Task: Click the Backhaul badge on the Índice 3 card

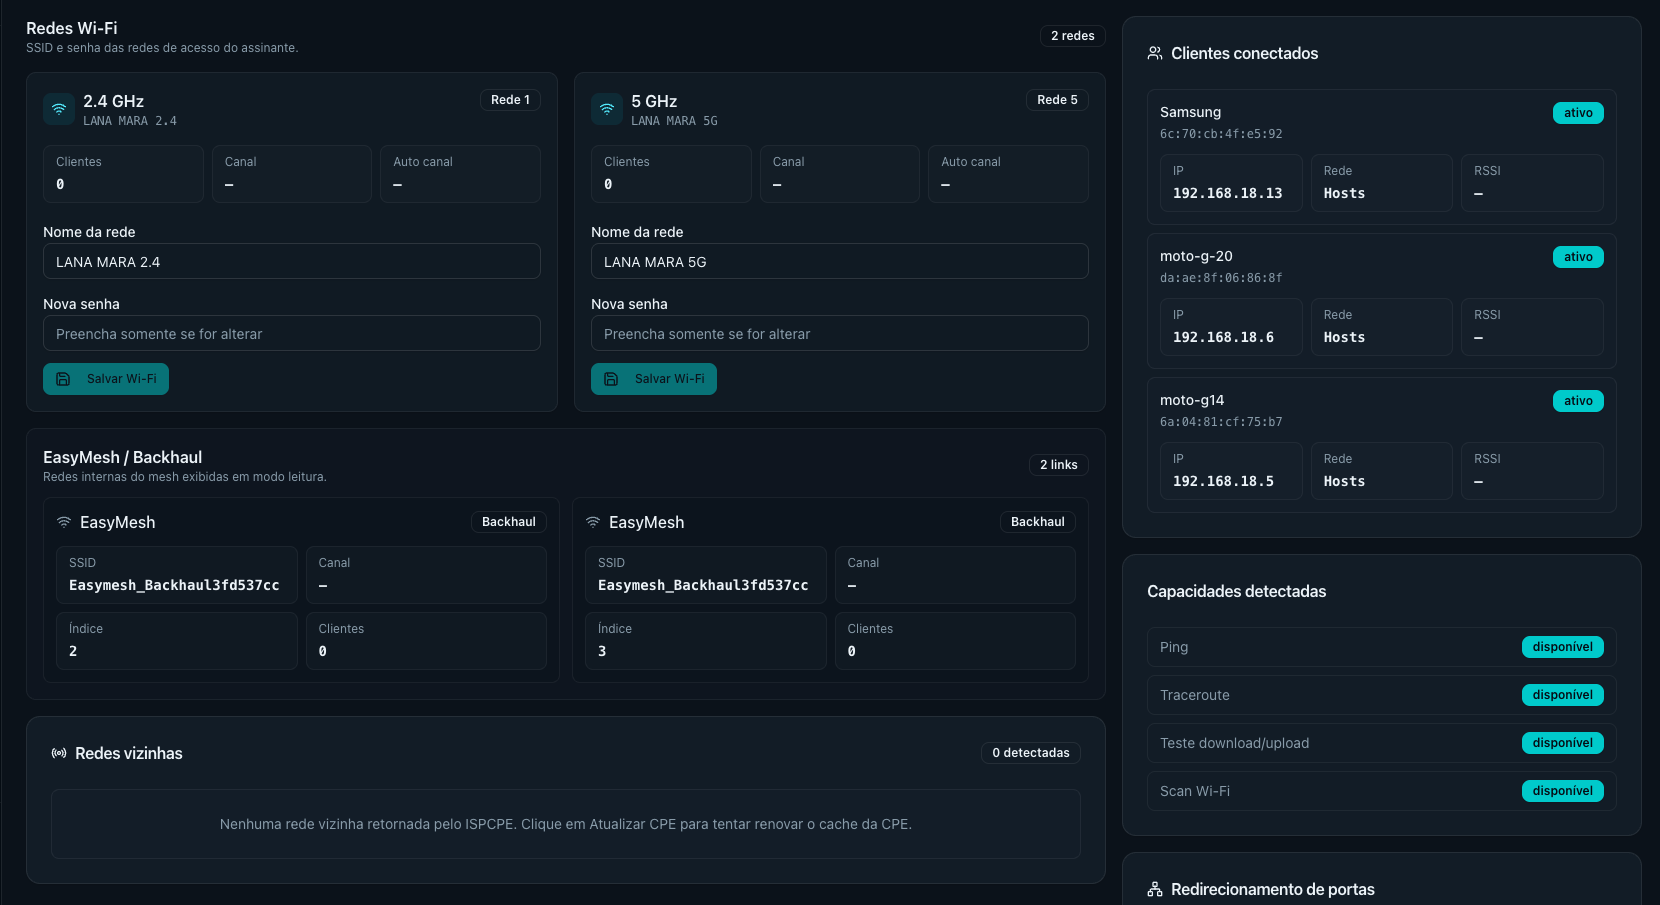Action: coord(1038,522)
